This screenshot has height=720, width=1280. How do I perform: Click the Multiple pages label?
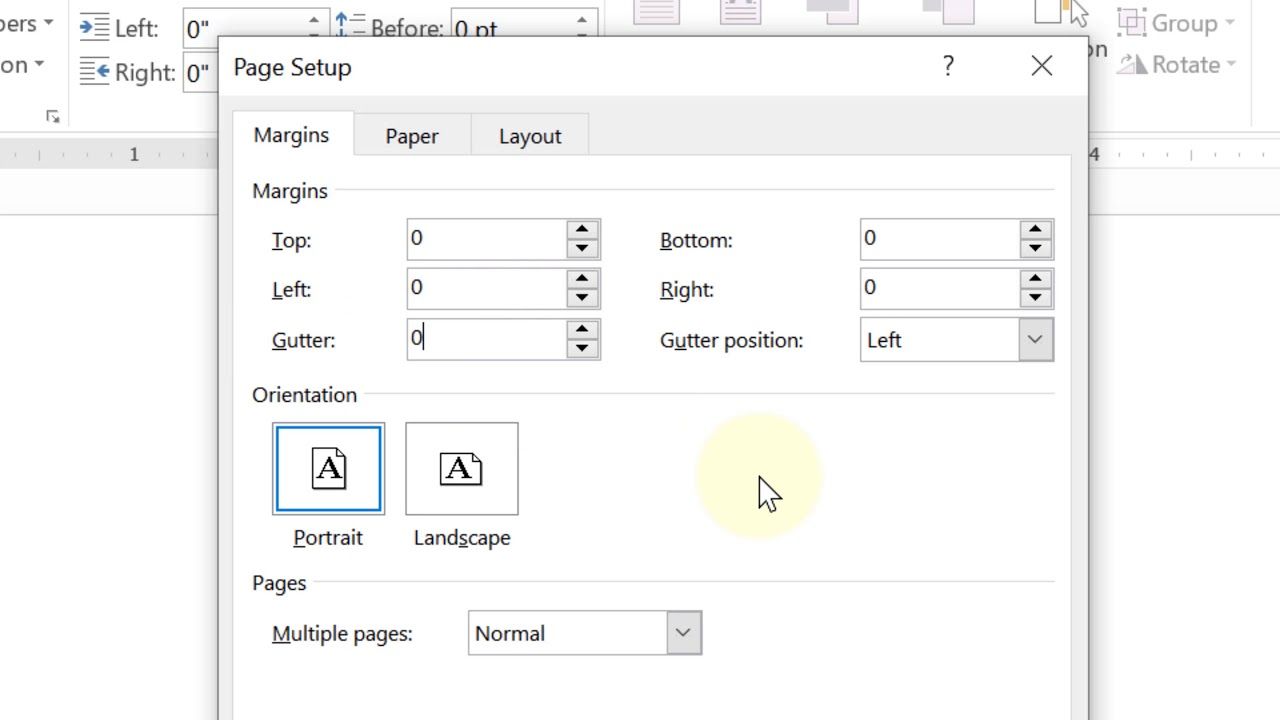(x=342, y=634)
